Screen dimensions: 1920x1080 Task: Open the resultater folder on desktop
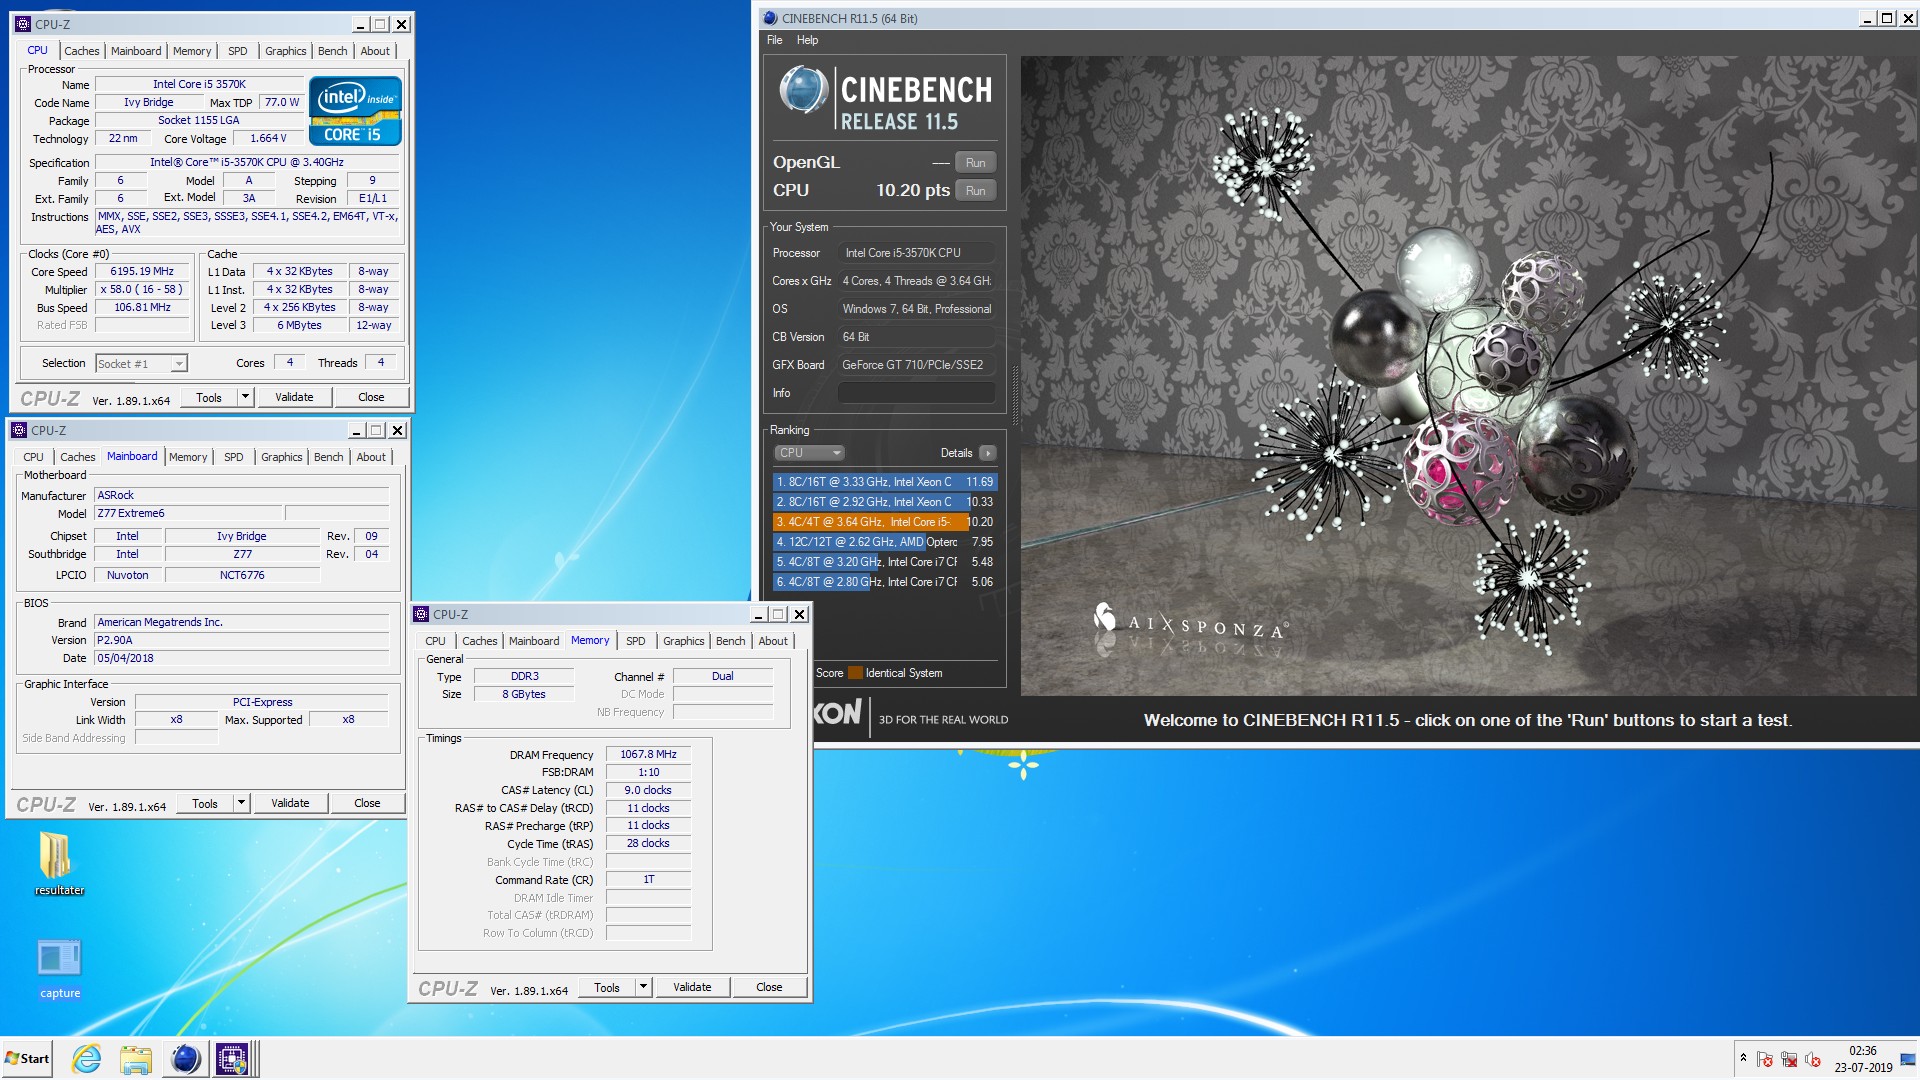coord(58,864)
